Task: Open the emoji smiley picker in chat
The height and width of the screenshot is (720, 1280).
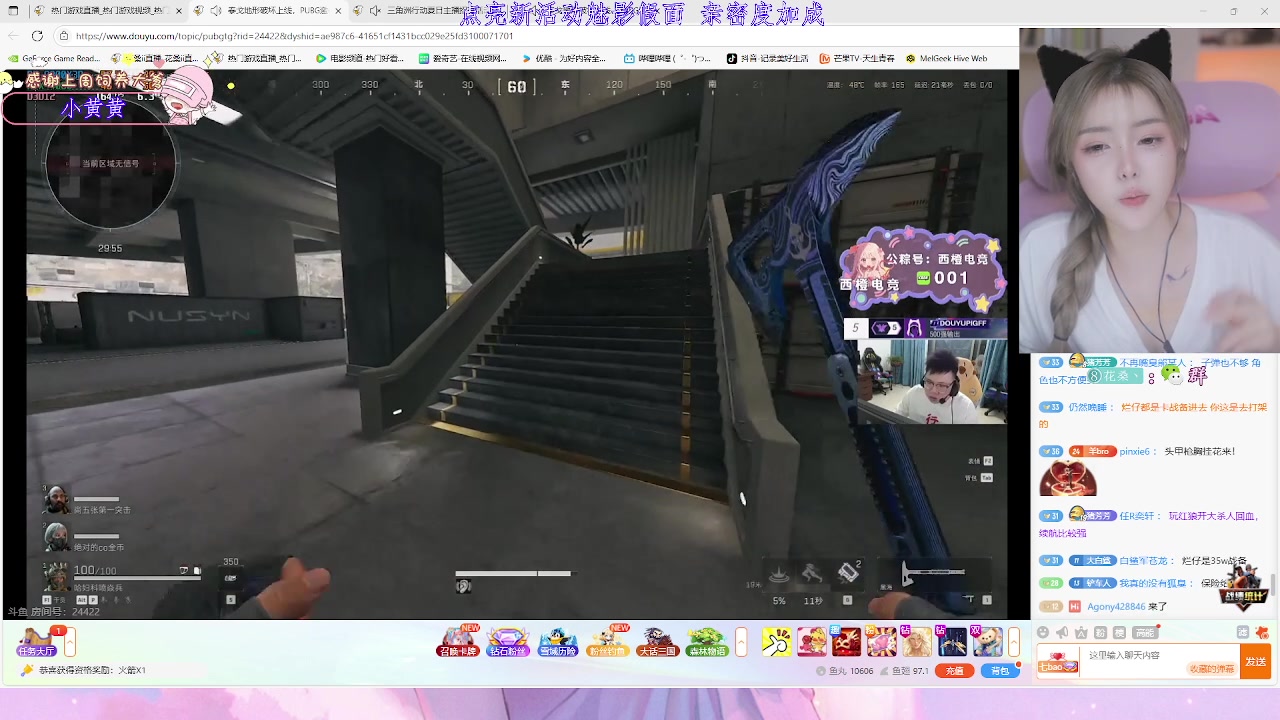Action: (1043, 632)
